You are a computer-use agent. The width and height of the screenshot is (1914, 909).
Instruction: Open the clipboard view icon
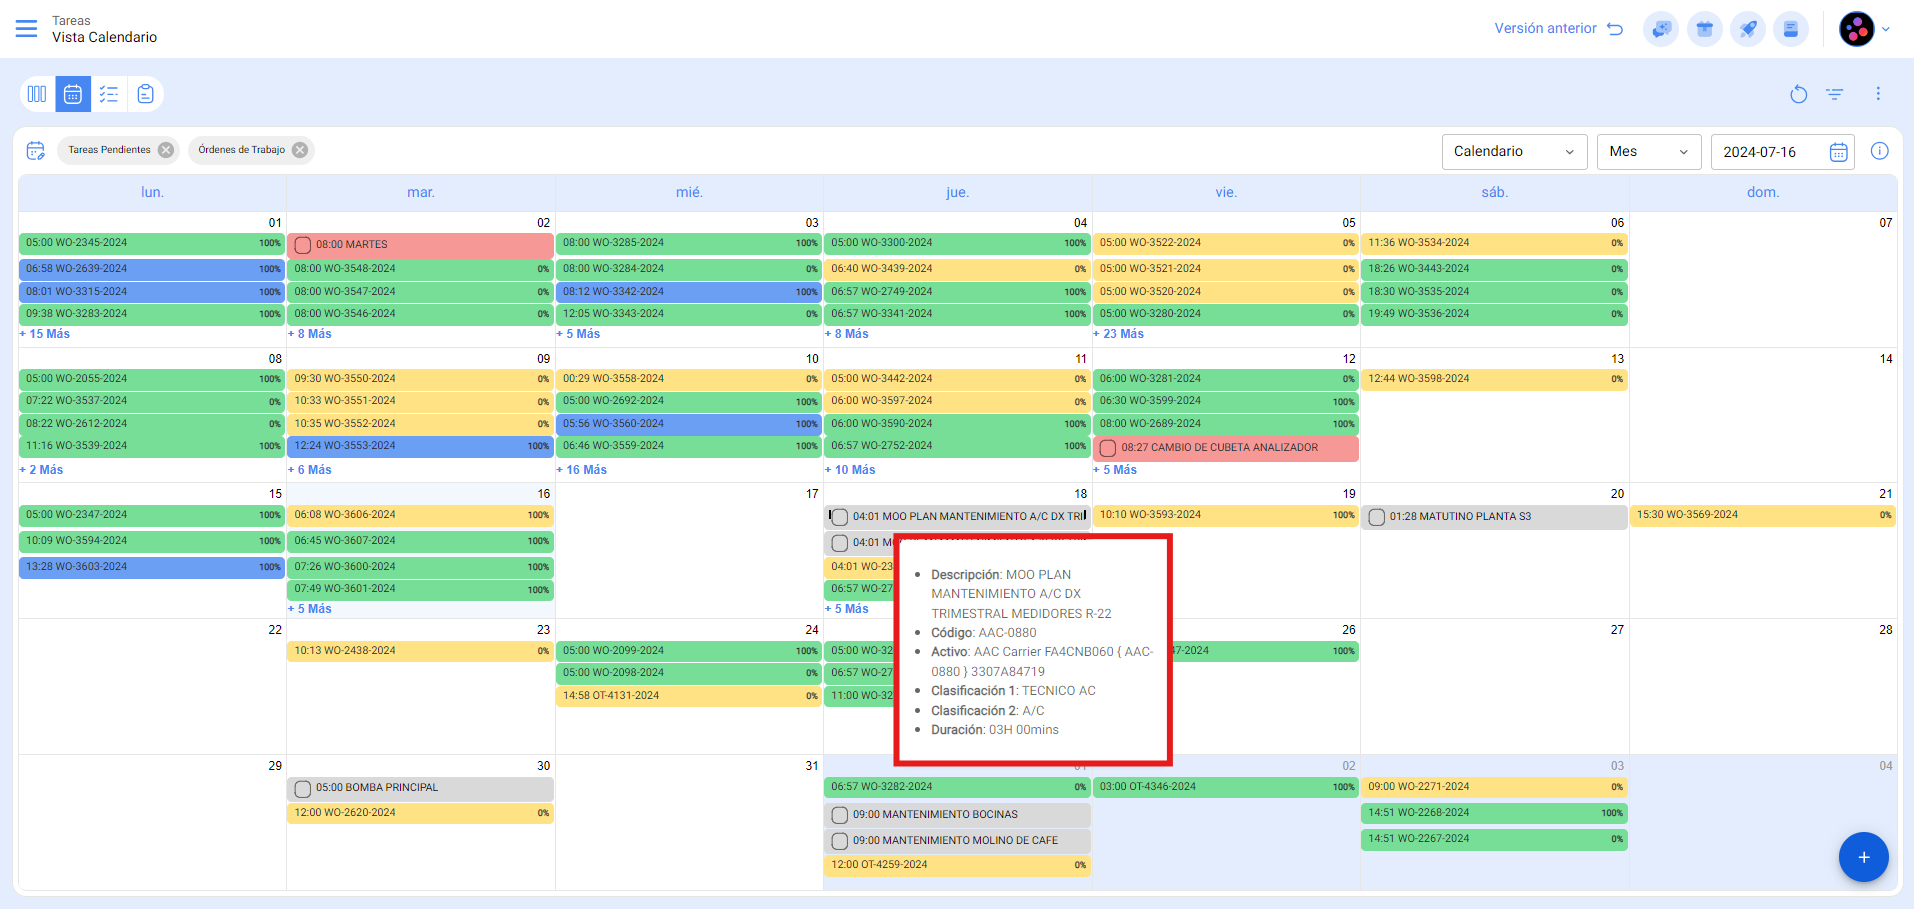pyautogui.click(x=146, y=94)
